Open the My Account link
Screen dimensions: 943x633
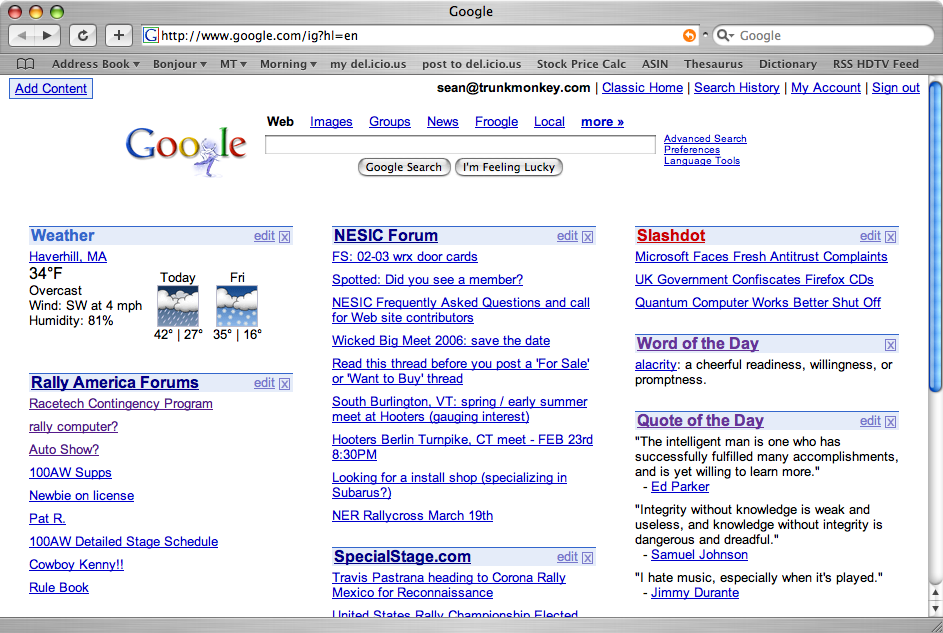(826, 88)
